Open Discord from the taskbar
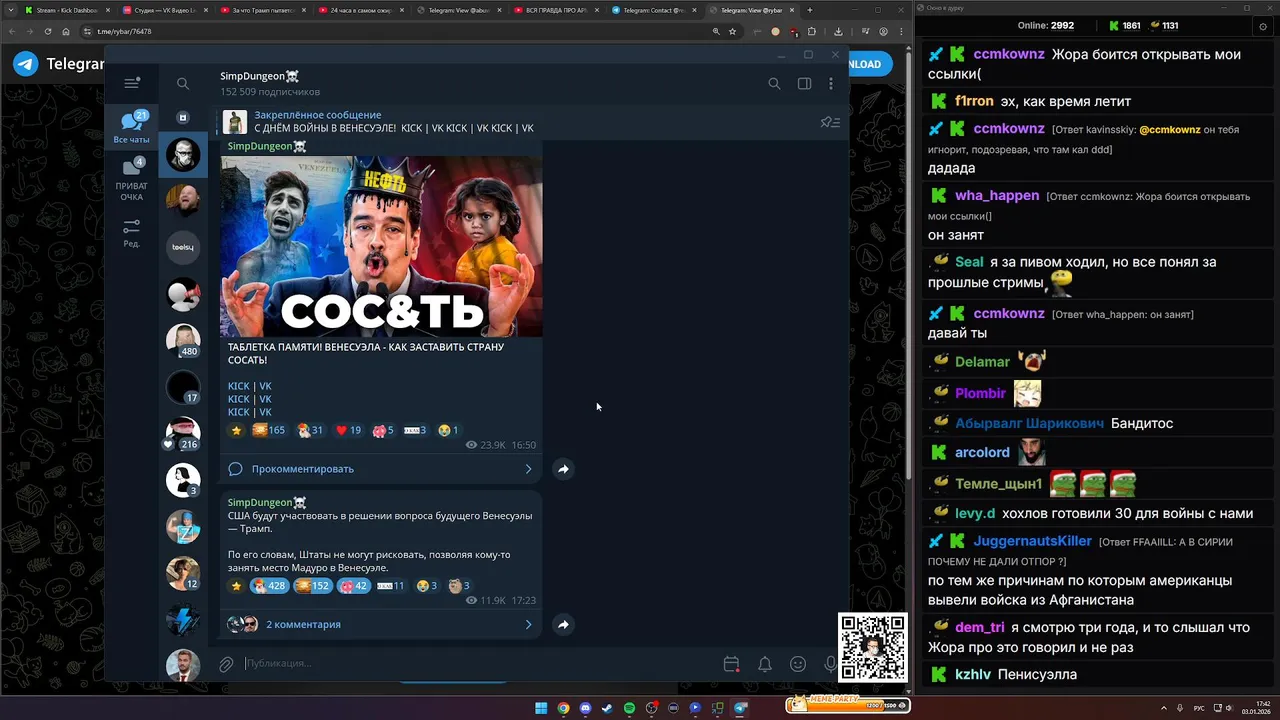Viewport: 1280px width, 720px height. (585, 708)
